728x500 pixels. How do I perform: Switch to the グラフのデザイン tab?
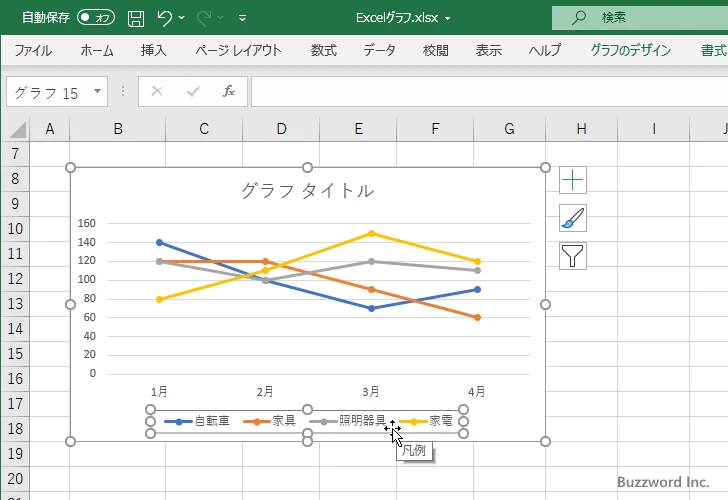tap(631, 50)
